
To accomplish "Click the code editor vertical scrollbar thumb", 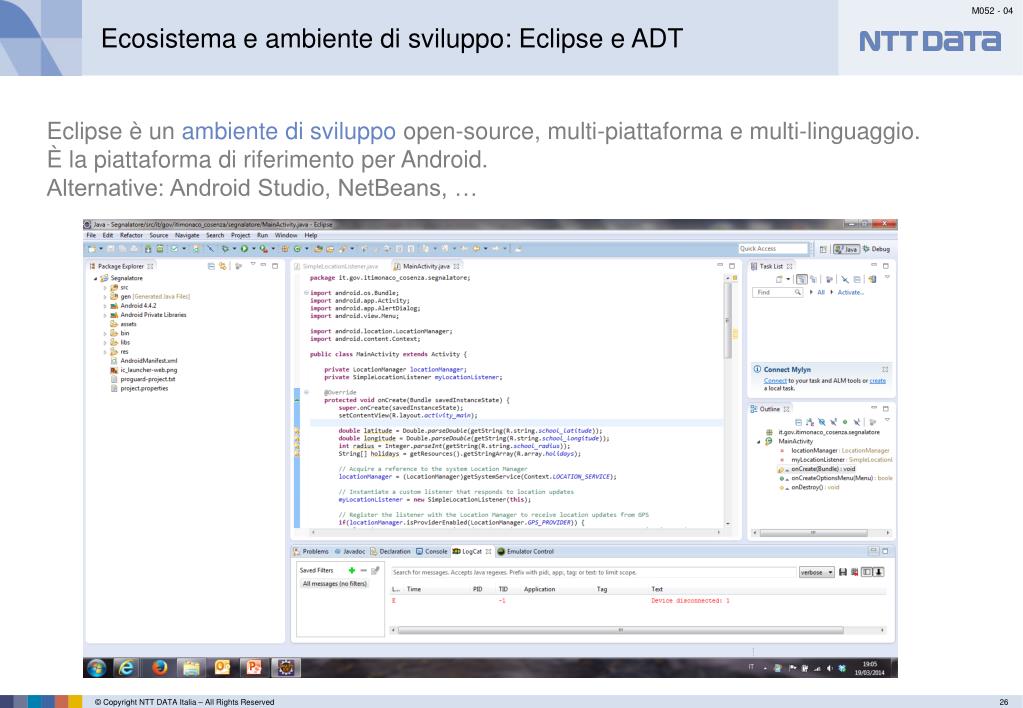I will [x=727, y=320].
